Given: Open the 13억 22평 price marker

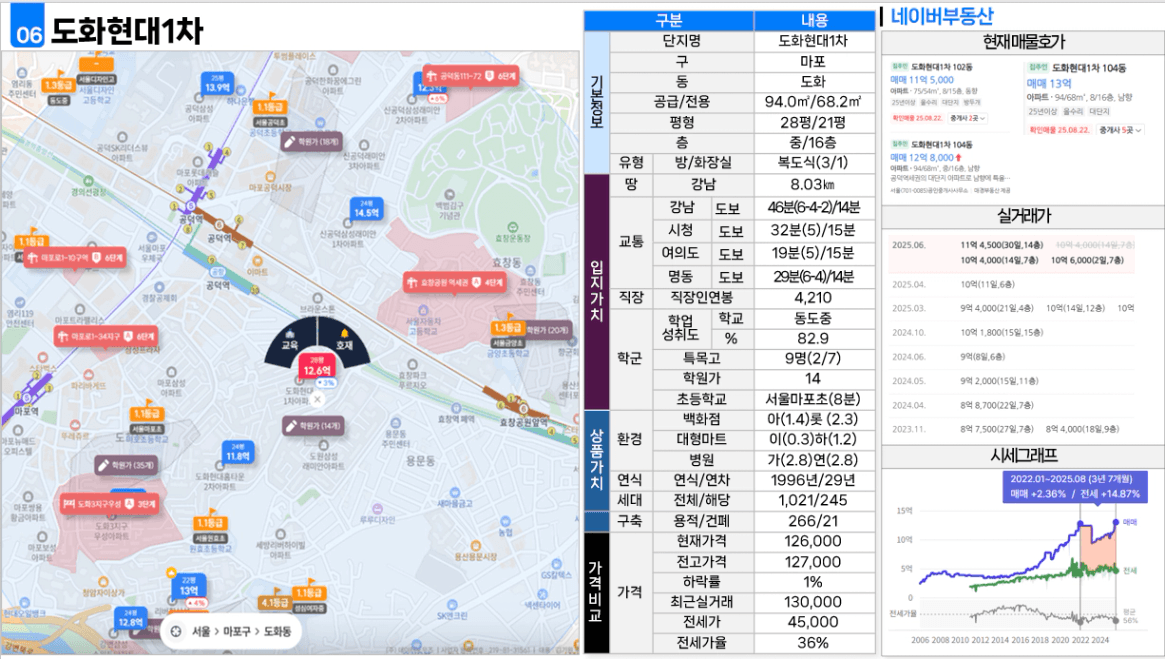Looking at the screenshot, I should (189, 587).
